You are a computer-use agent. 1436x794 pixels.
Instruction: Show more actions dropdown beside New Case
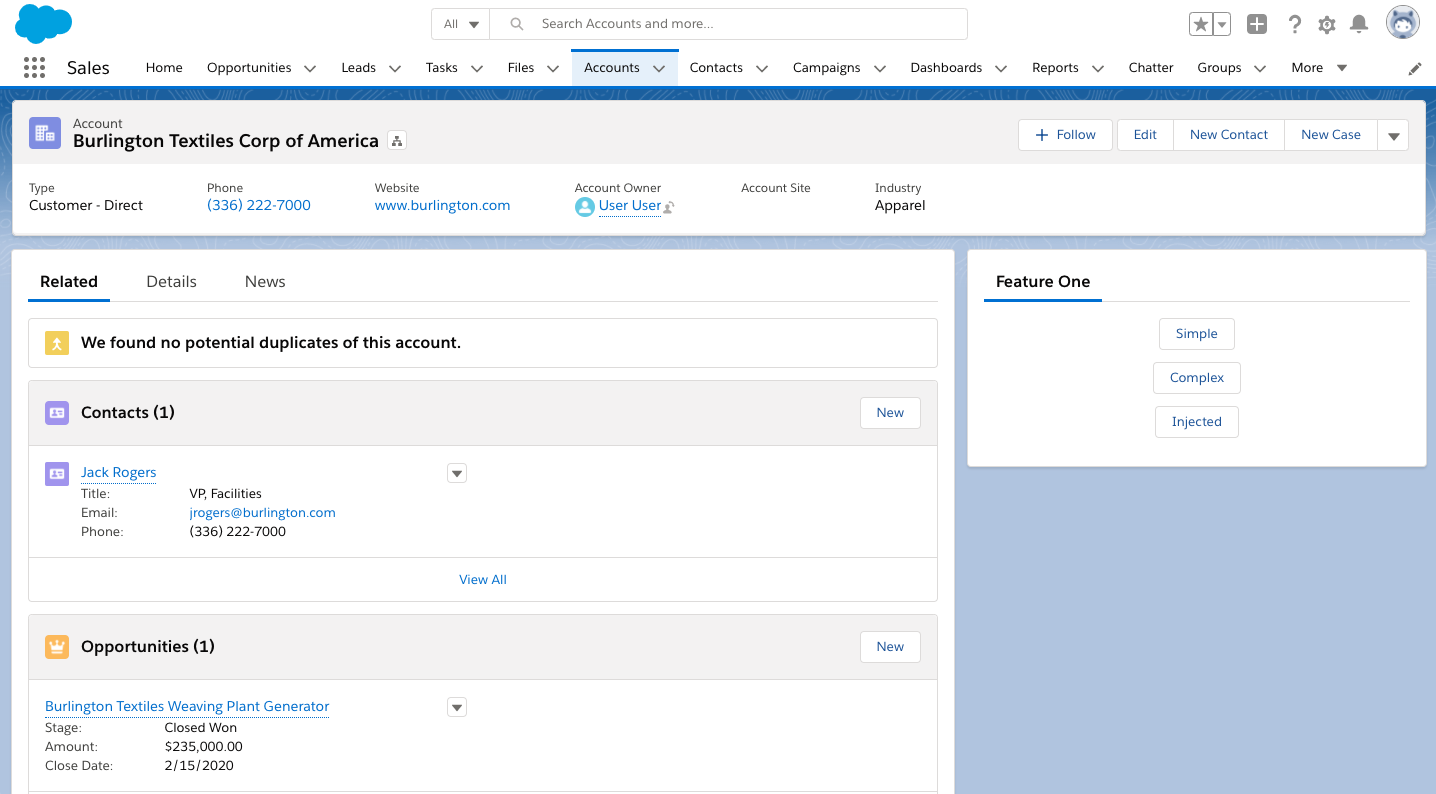coord(1393,135)
